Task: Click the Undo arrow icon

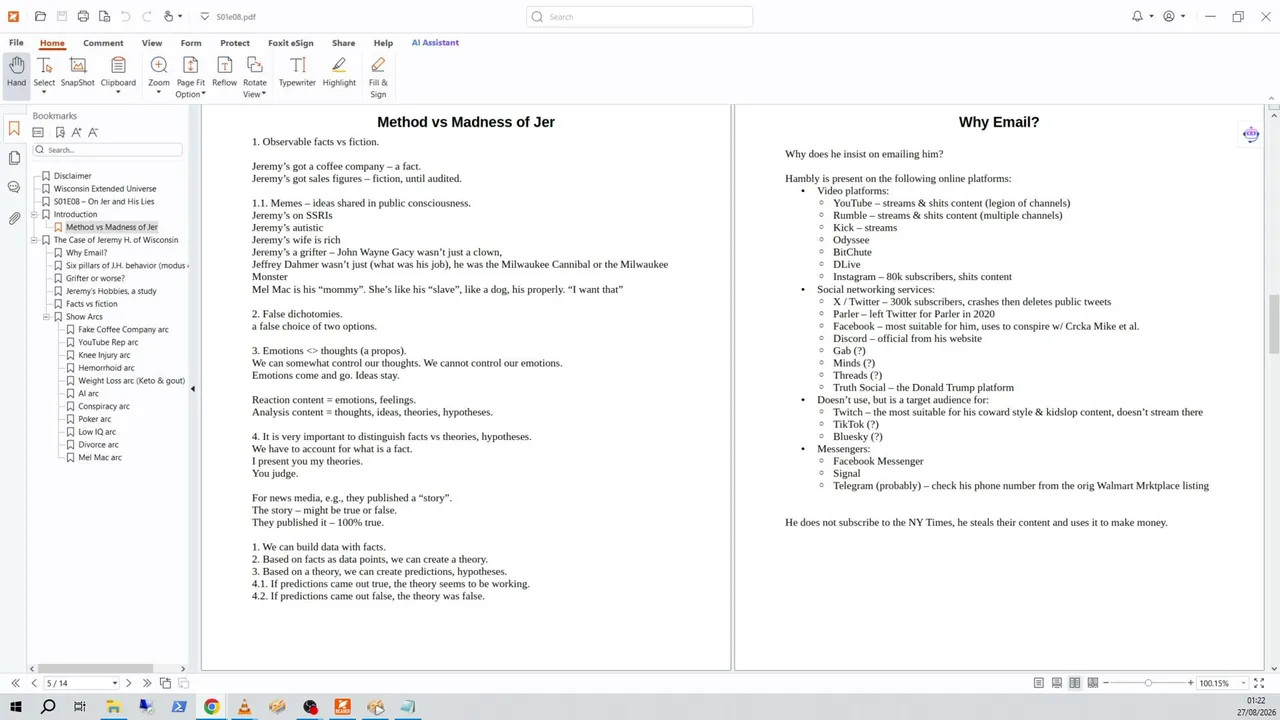Action: click(x=125, y=16)
